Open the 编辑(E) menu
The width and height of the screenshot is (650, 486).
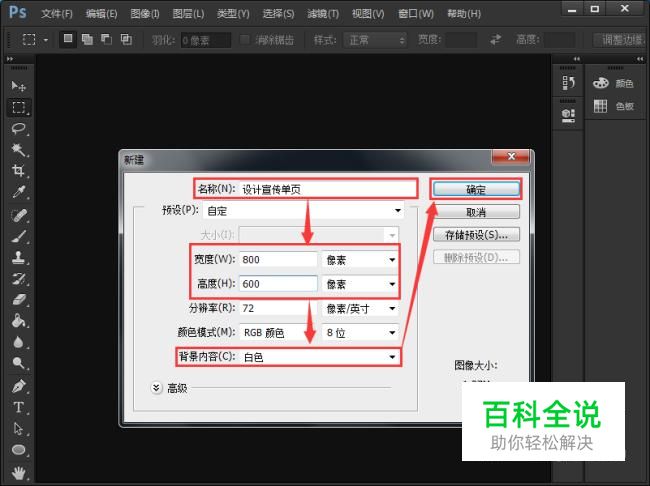[x=101, y=14]
